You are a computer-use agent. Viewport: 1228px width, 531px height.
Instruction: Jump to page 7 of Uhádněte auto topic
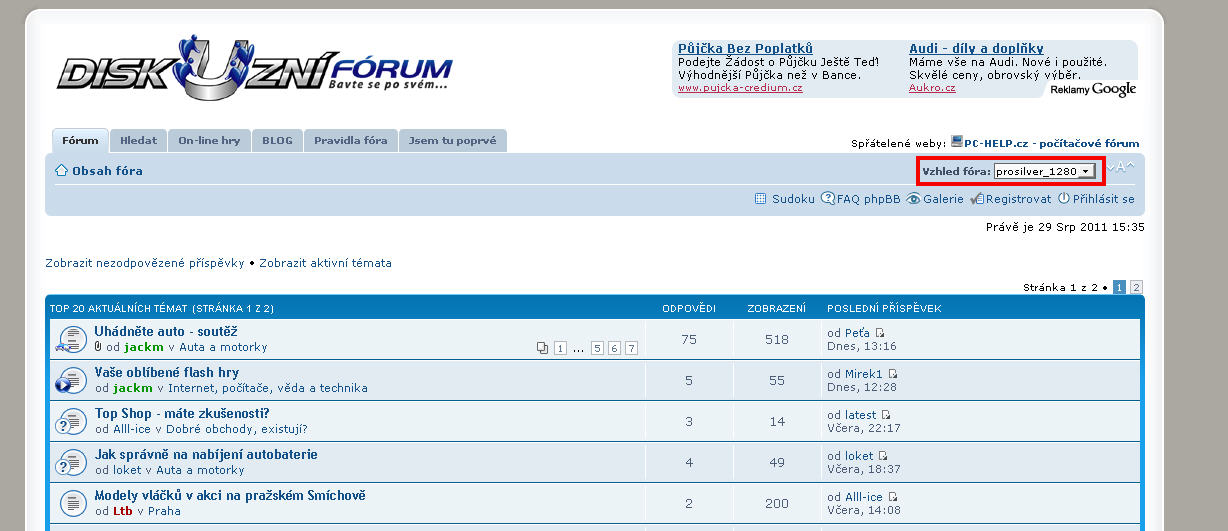point(631,348)
